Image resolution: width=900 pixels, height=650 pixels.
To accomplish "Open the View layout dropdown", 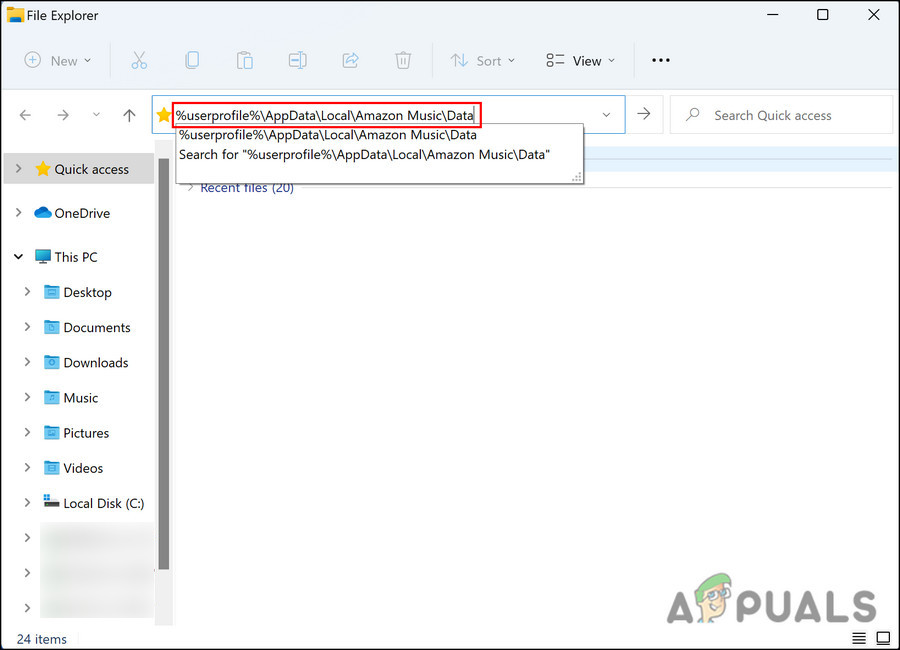I will pos(580,60).
